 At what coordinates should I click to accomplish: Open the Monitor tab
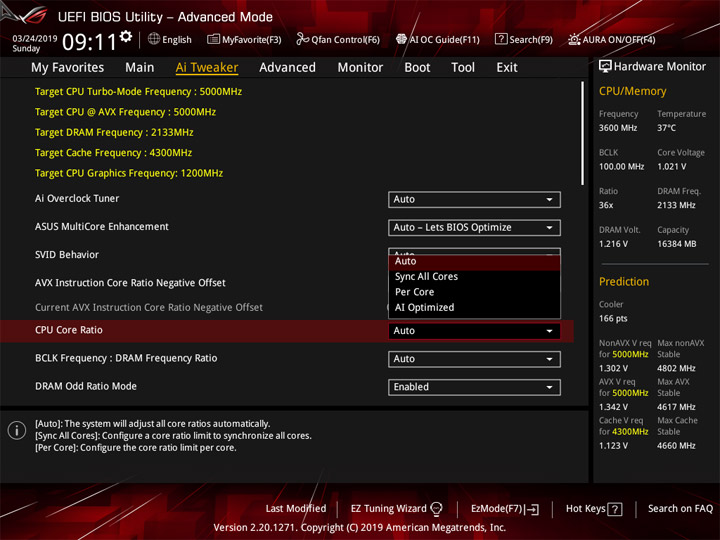click(x=360, y=68)
